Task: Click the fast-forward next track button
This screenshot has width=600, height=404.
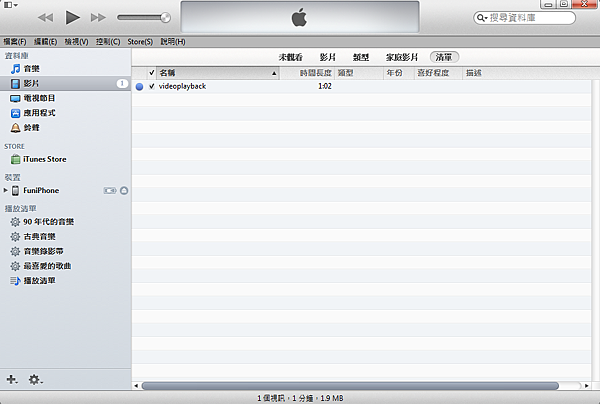Action: pos(98,18)
